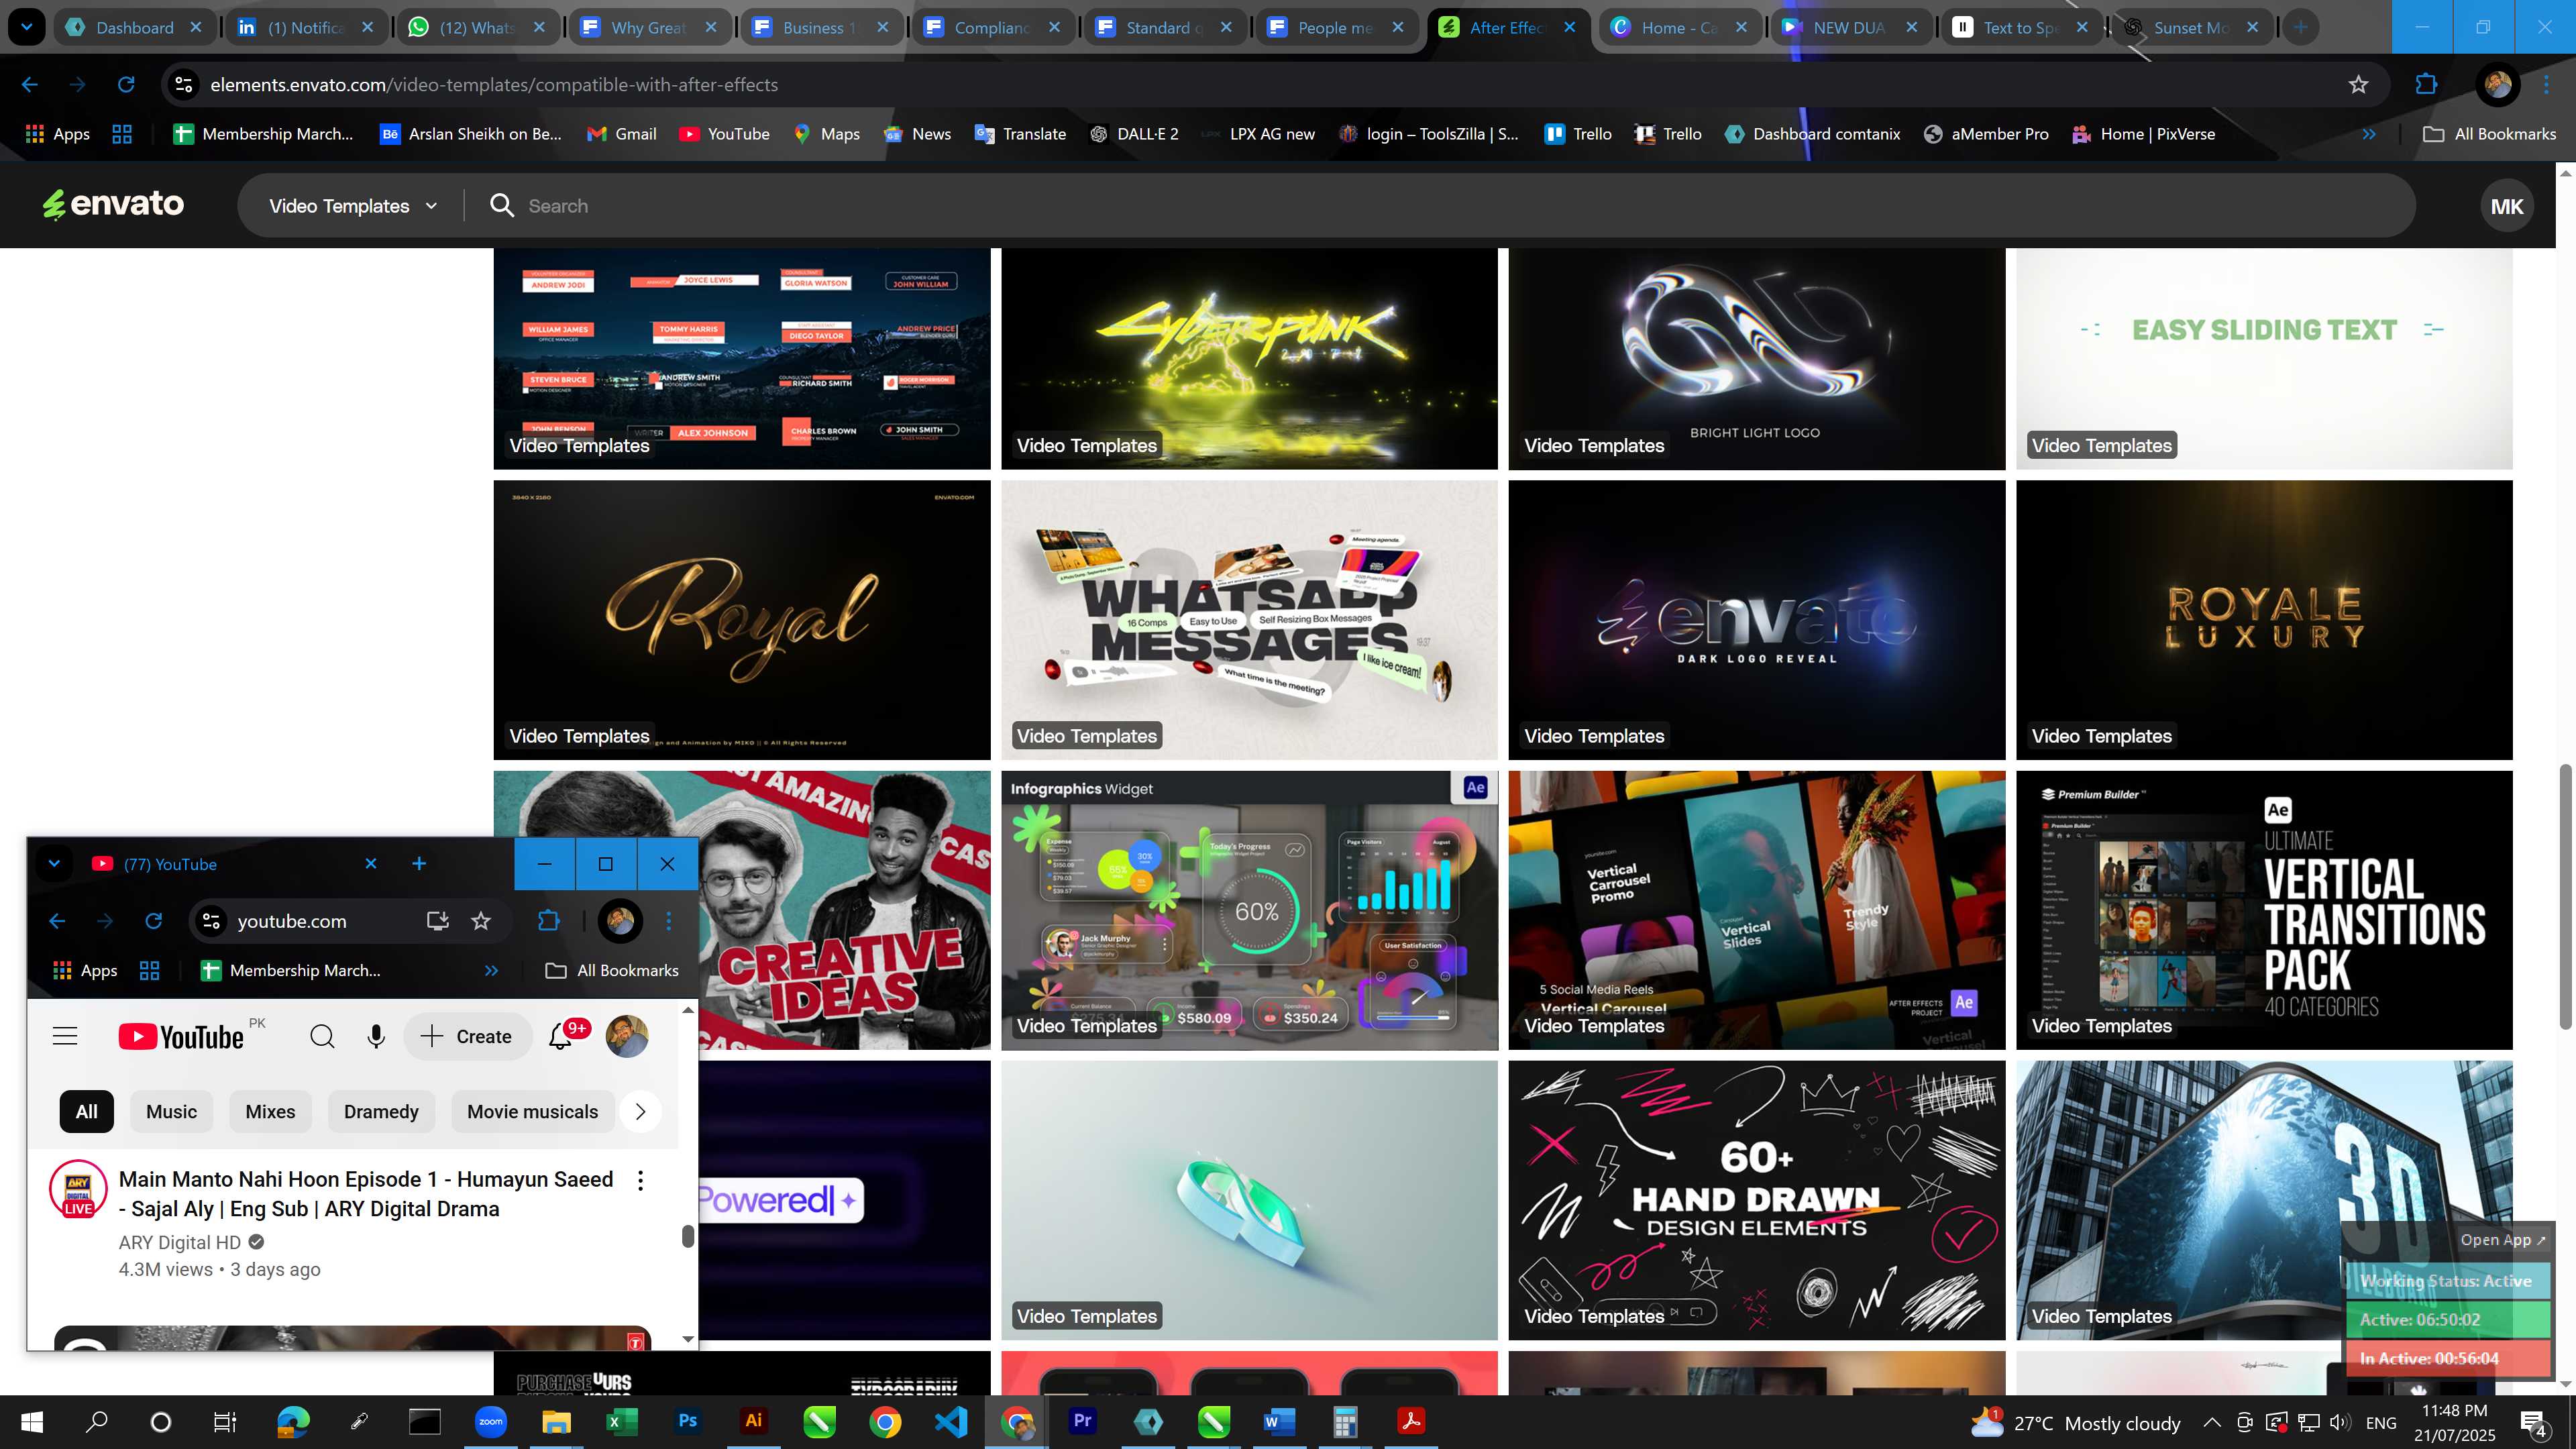Open Chrome menu three dots in YouTube window
This screenshot has width=2576, height=1449.
669,921
